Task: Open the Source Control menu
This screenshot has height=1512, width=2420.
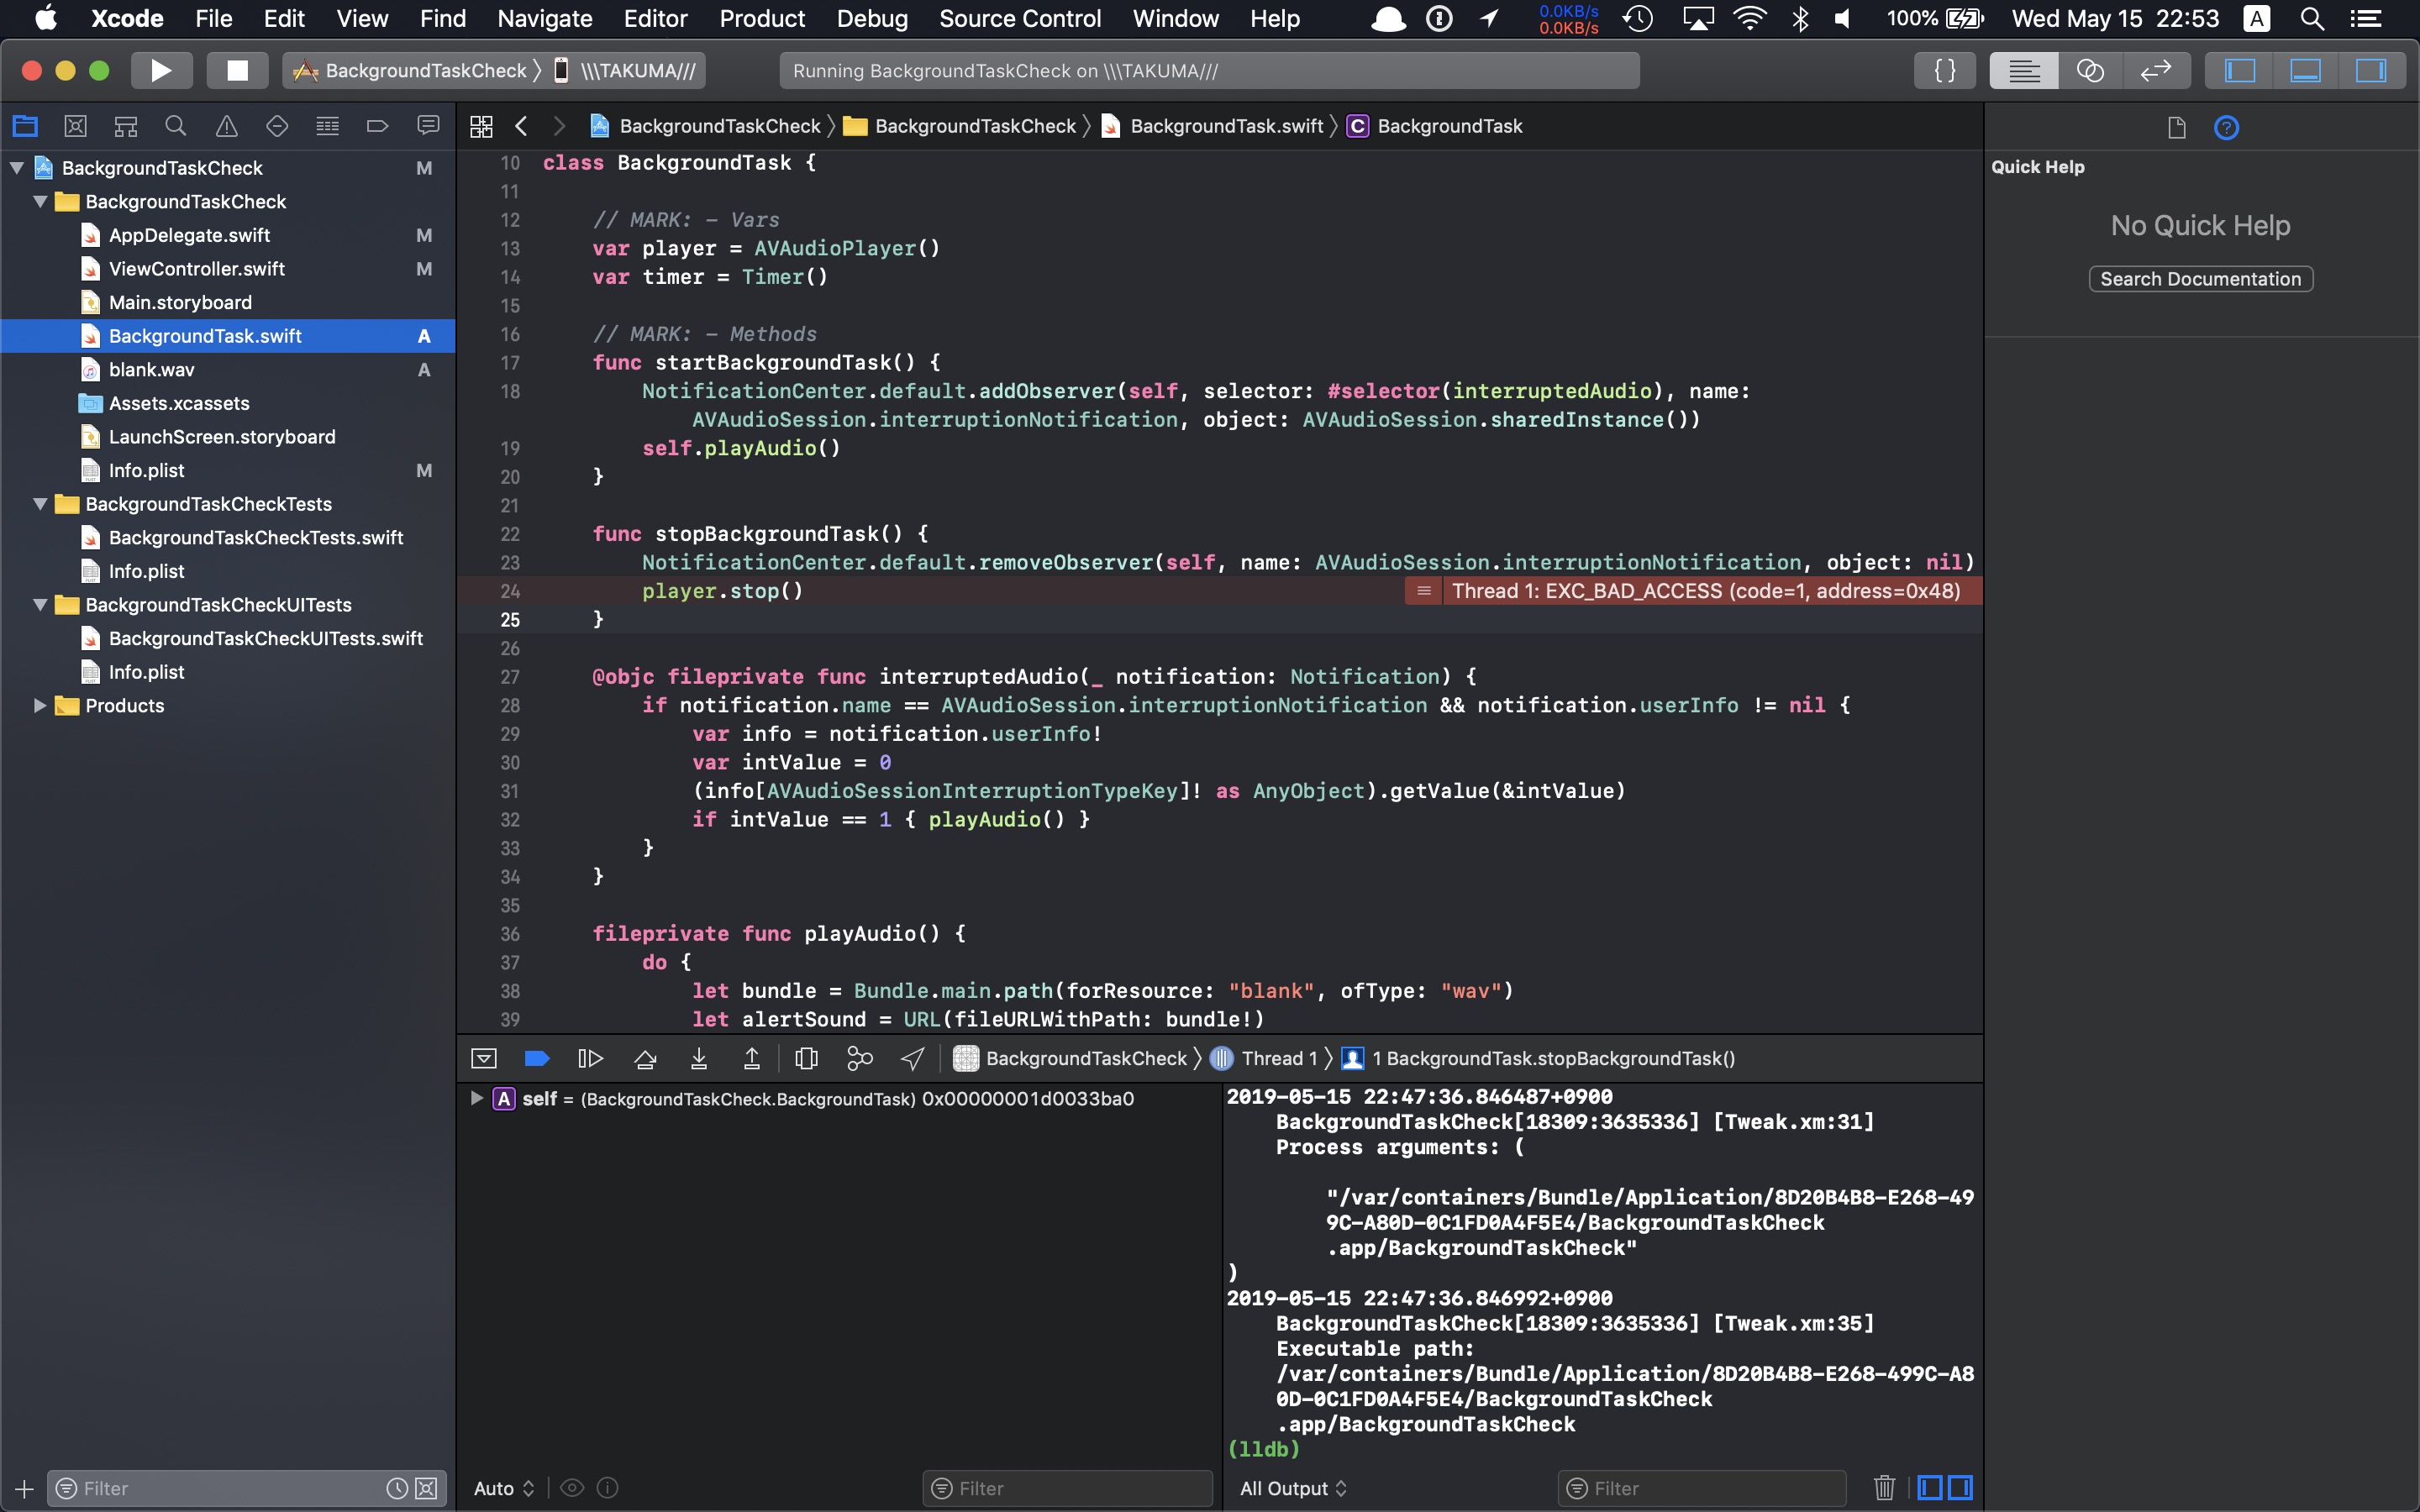Action: [1019, 18]
